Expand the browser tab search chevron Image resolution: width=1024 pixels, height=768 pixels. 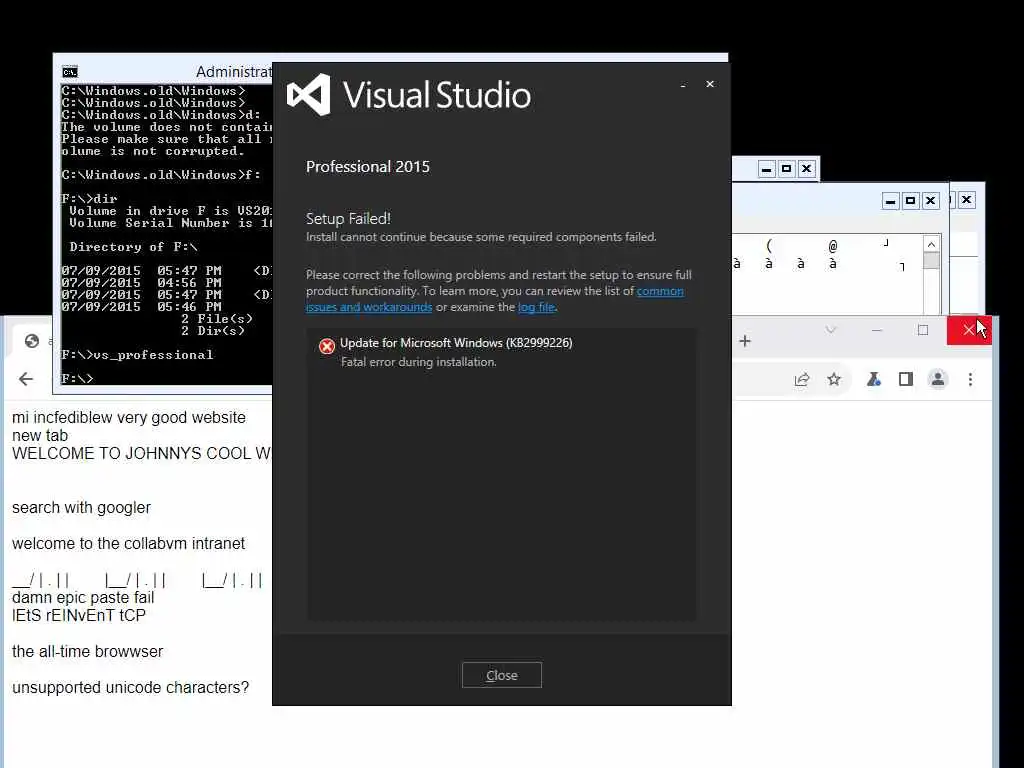point(831,330)
